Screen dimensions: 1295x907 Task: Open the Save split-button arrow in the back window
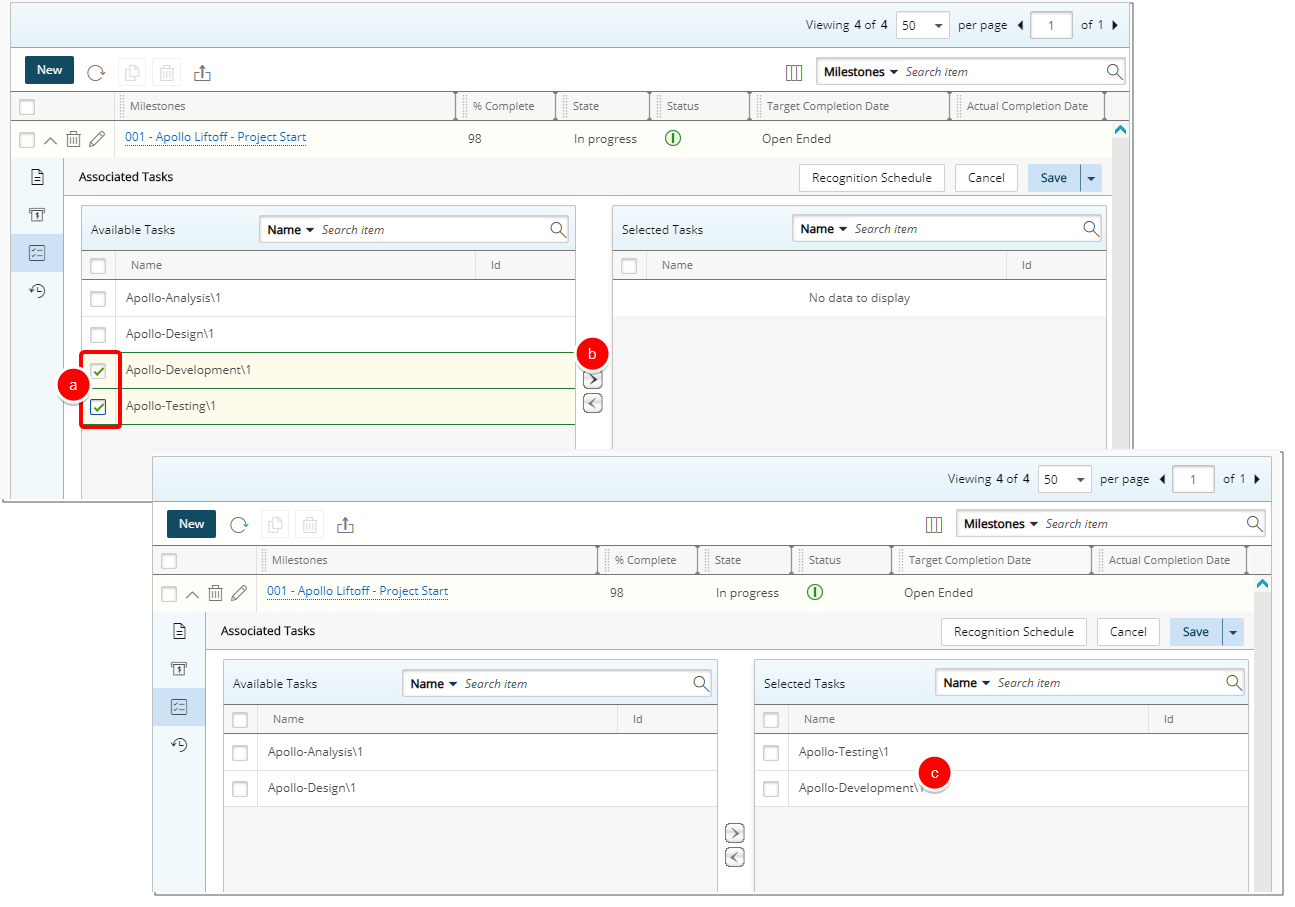(x=1091, y=178)
